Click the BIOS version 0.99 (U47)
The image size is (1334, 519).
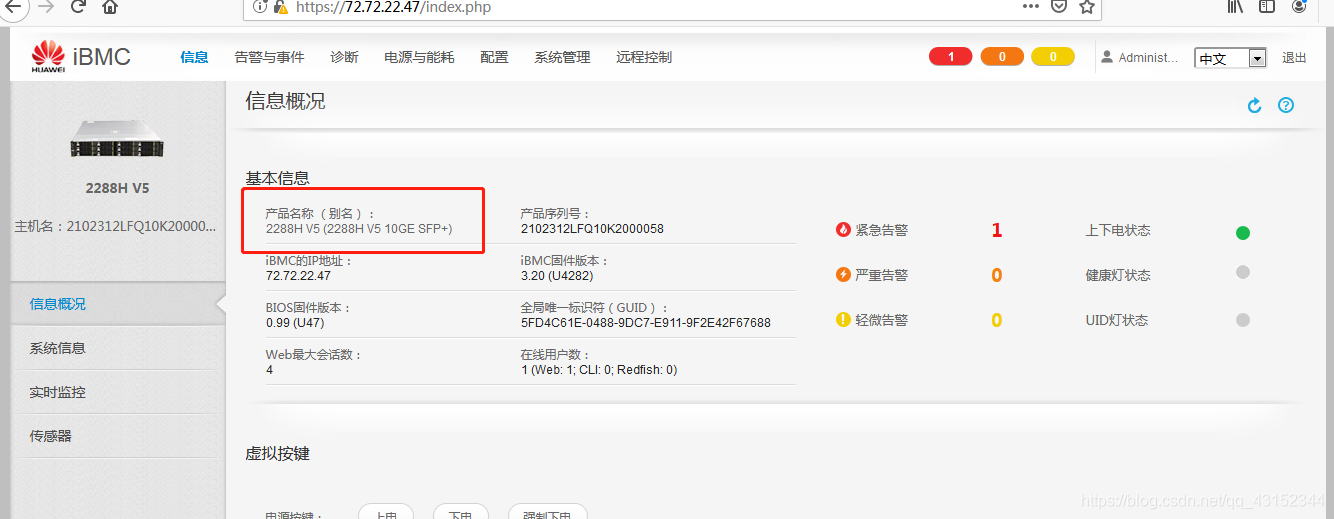pyautogui.click(x=295, y=323)
